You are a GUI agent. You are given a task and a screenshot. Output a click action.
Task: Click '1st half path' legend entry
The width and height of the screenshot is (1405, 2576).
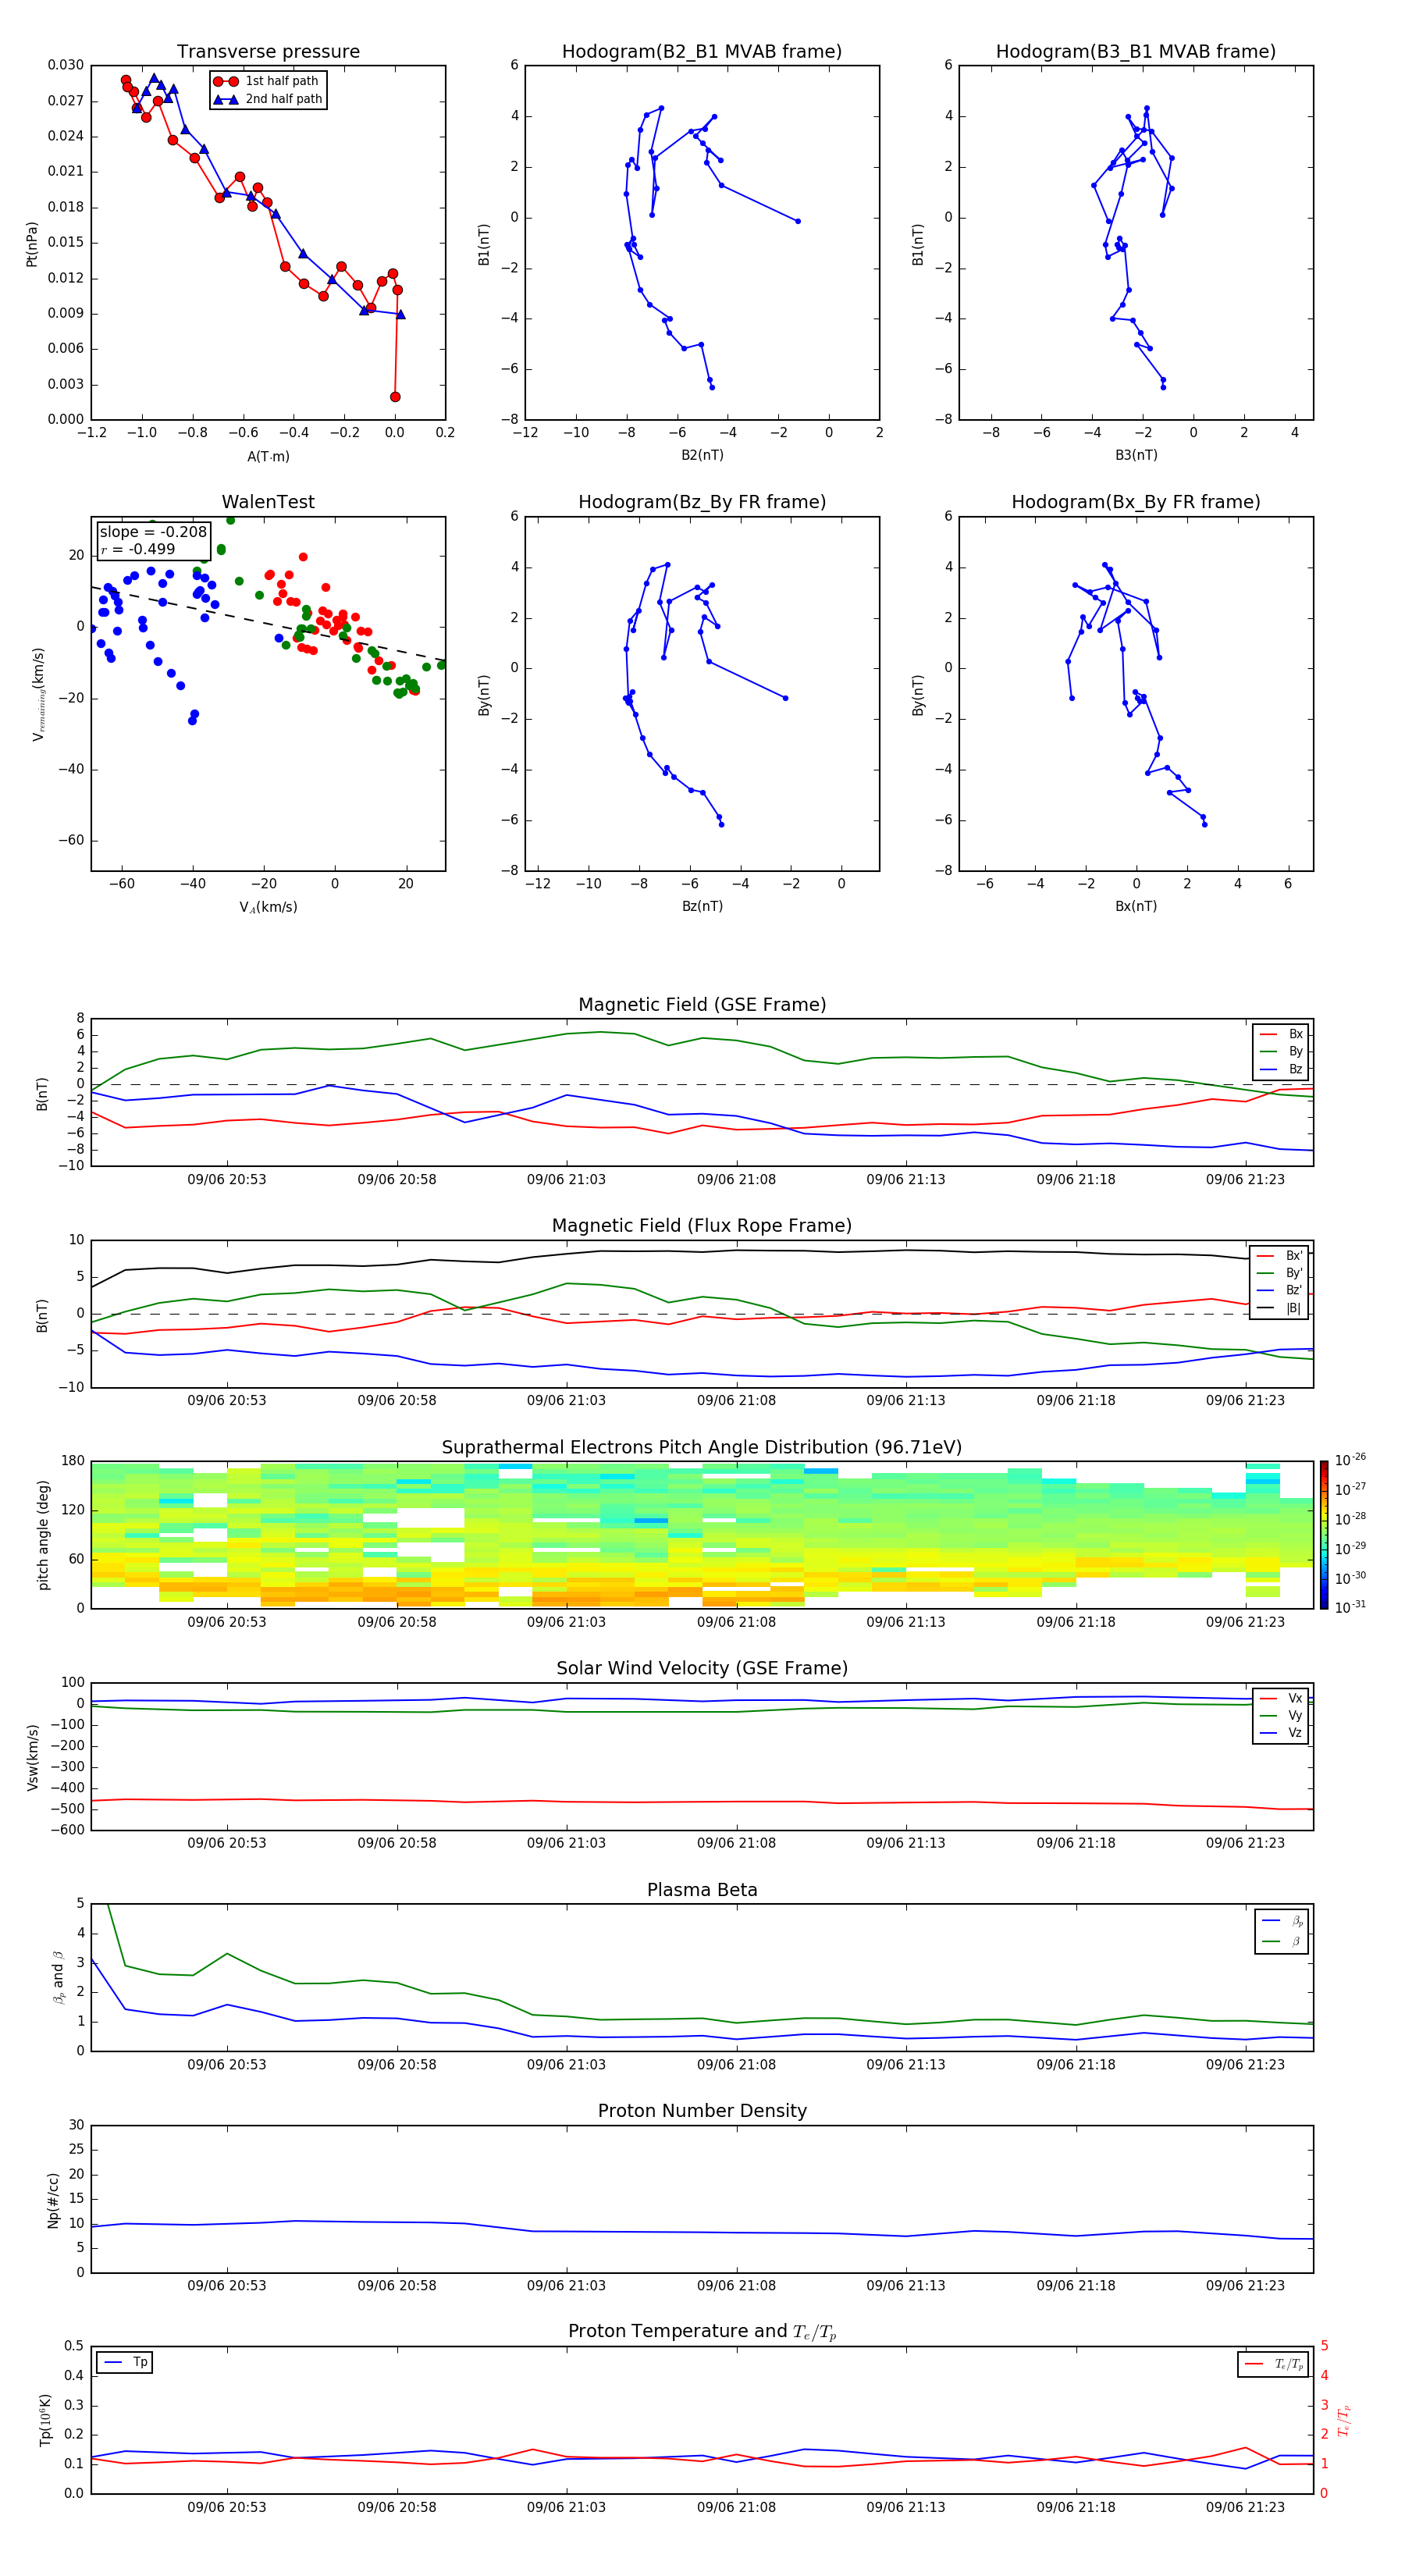(267, 81)
